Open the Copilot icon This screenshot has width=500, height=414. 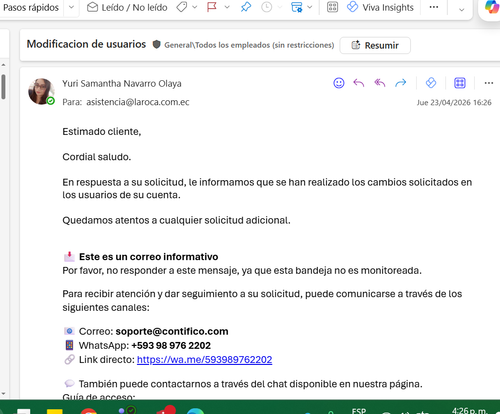tap(492, 7)
